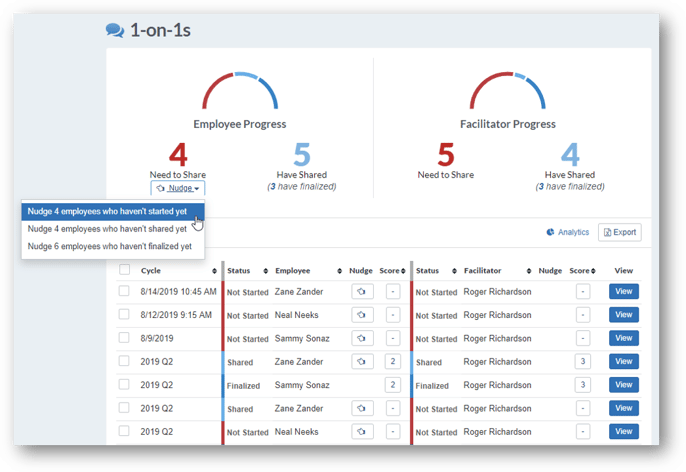The image size is (686, 472).
Task: Nudge Zane Zander in Shared row with dash score
Action: (x=362, y=408)
